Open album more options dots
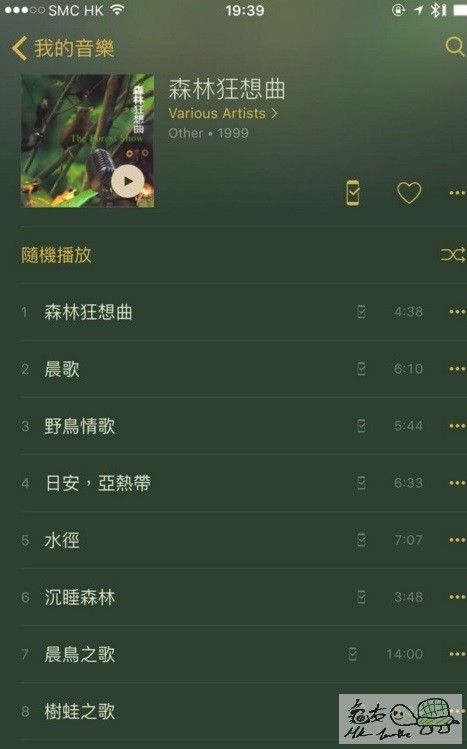The width and height of the screenshot is (467, 749). 457,193
